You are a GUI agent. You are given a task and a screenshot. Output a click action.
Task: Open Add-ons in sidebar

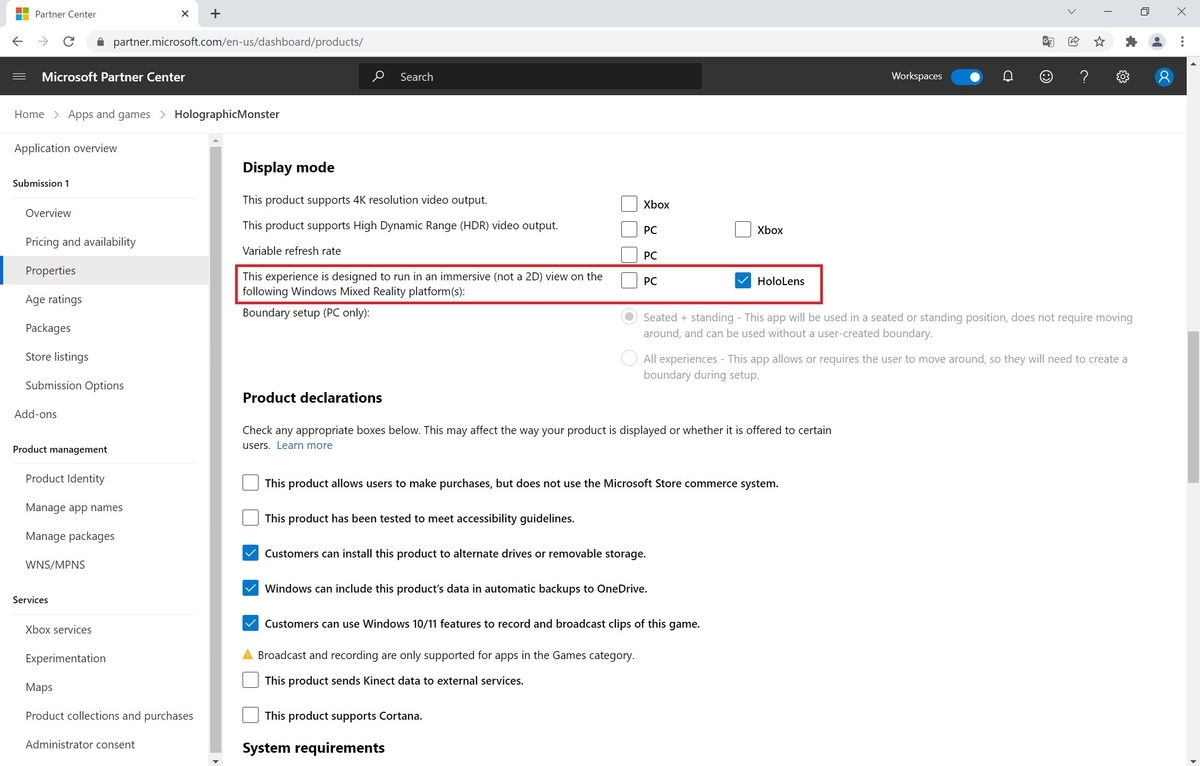[x=36, y=414]
